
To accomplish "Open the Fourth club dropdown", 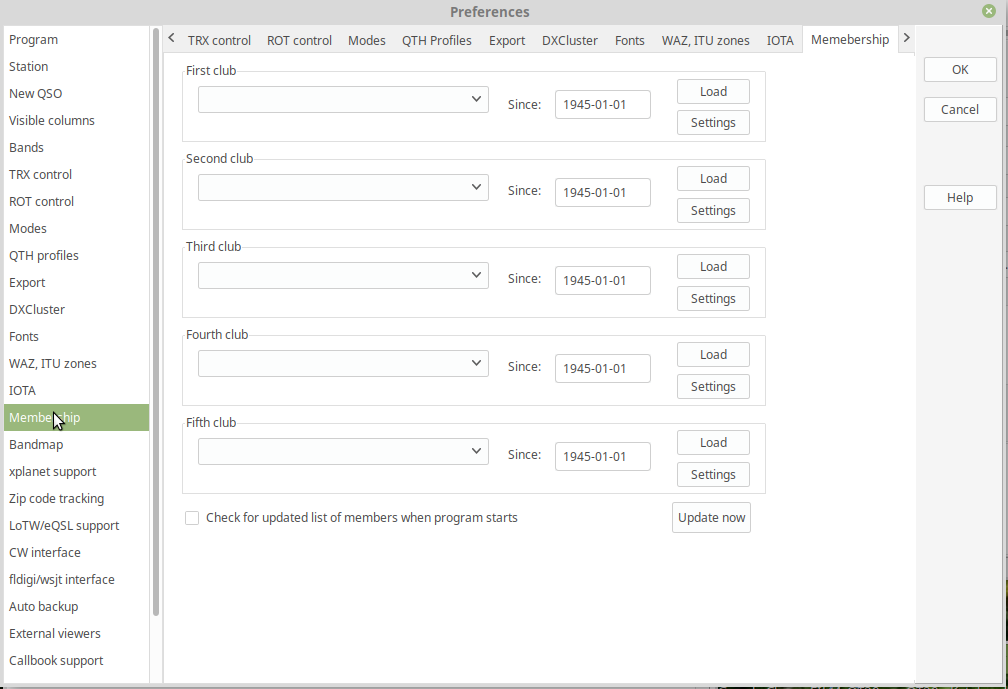I will tap(343, 364).
